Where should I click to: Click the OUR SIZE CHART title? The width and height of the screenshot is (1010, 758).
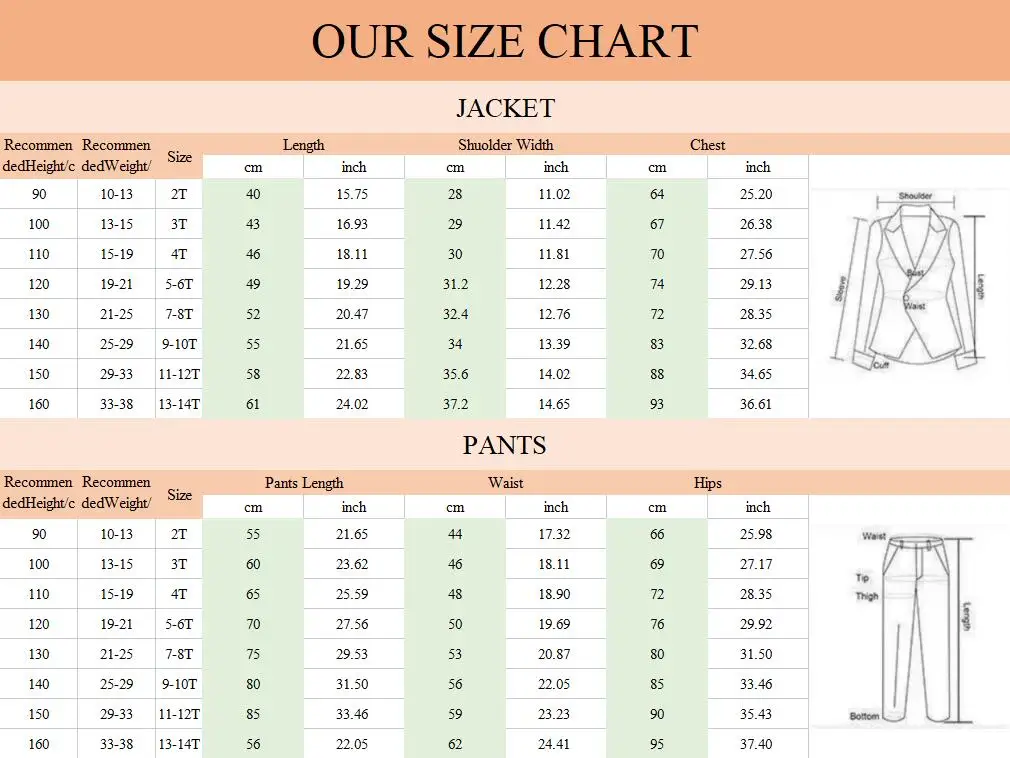(504, 41)
